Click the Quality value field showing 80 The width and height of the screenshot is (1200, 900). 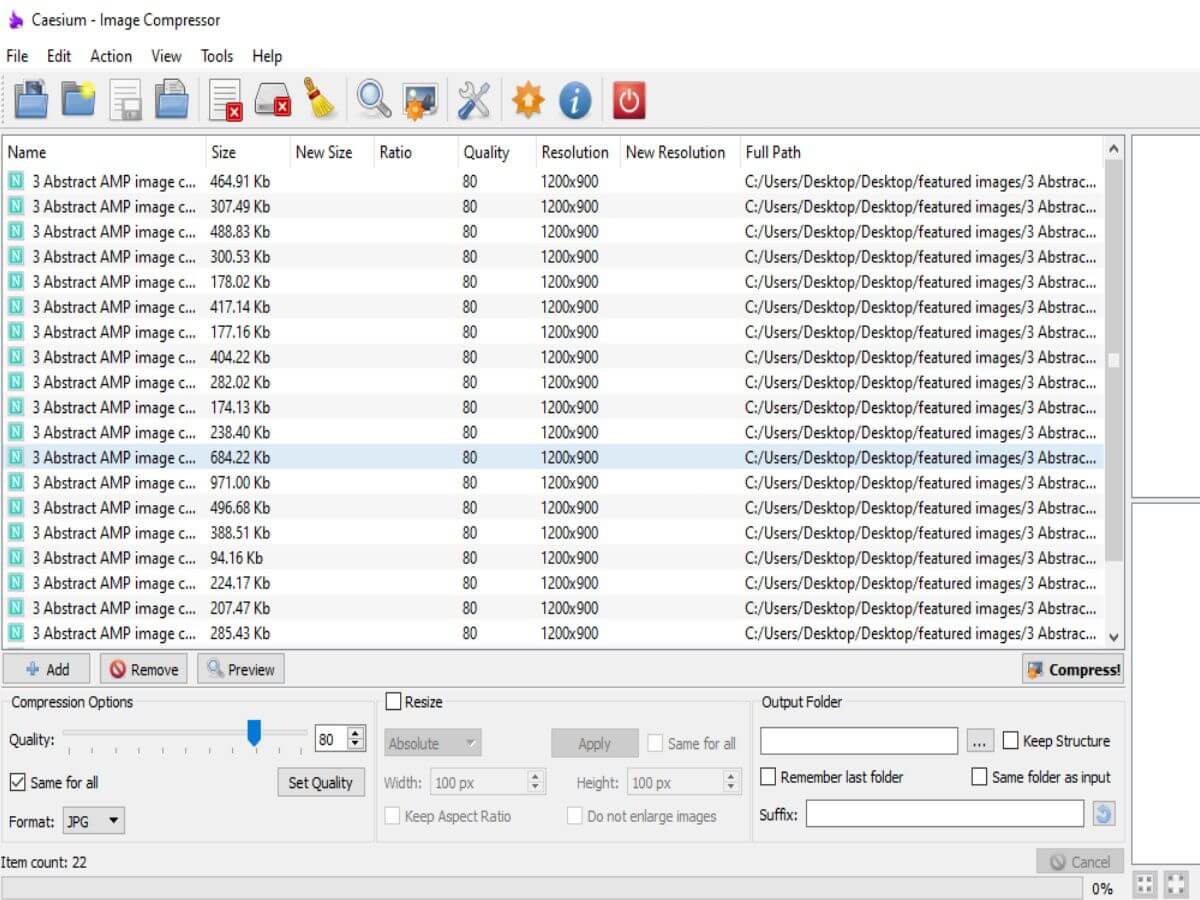330,739
